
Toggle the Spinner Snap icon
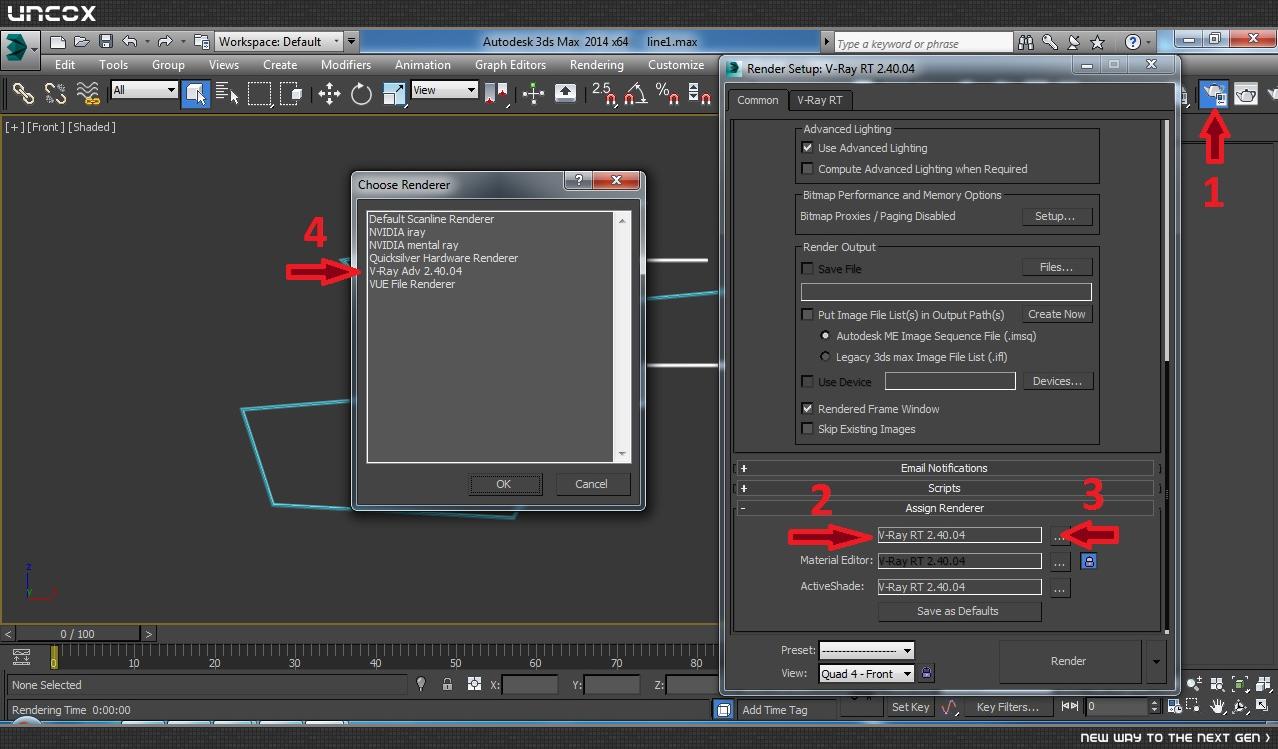click(x=697, y=94)
